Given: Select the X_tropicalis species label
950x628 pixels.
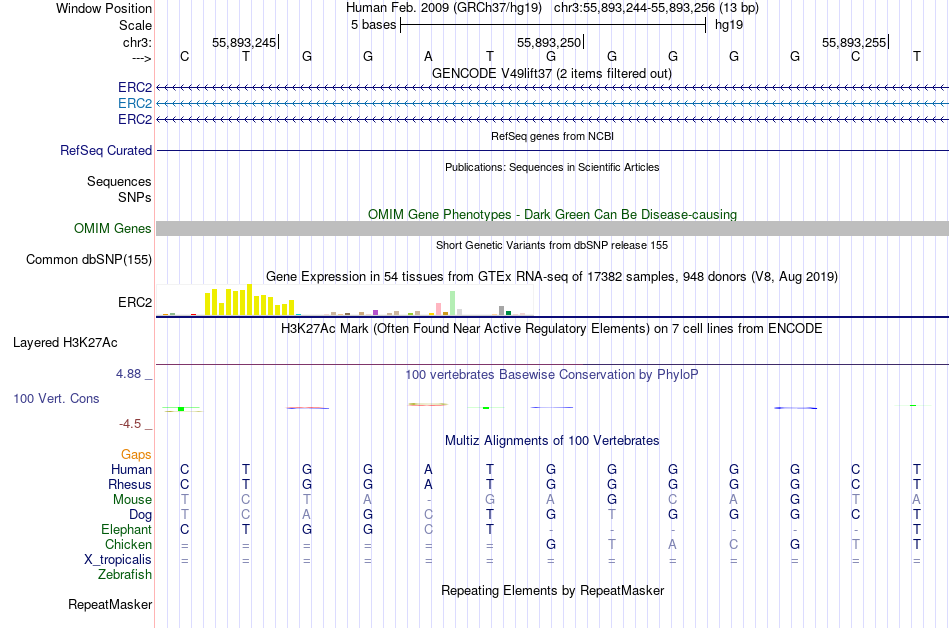Looking at the screenshot, I should [x=118, y=560].
